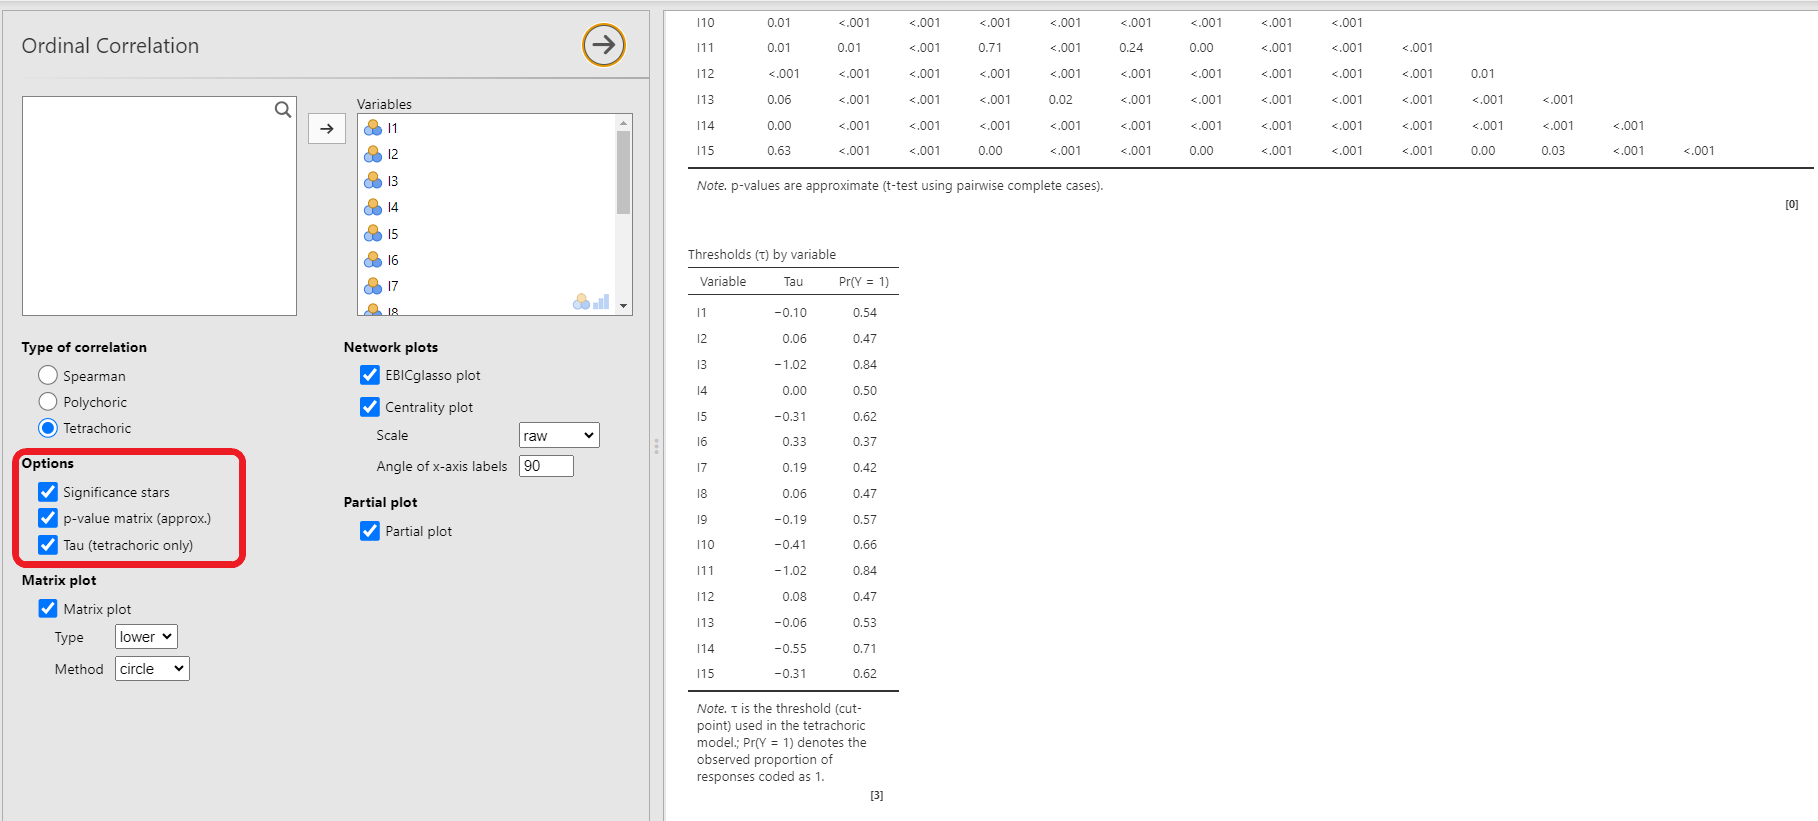Click the nominal icon beside I7 in Variables list
The image size is (1818, 821).
tap(373, 286)
